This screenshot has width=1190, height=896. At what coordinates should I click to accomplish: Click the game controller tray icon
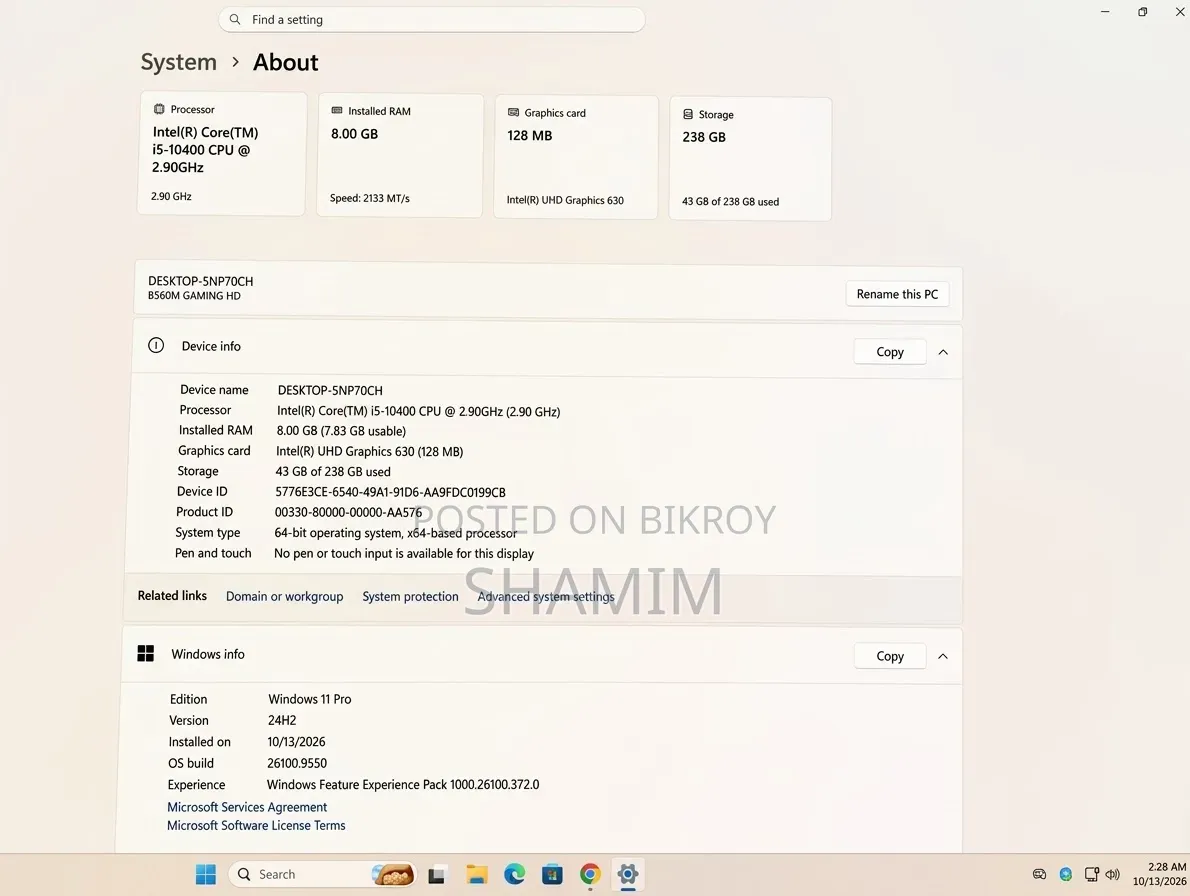click(x=1040, y=875)
